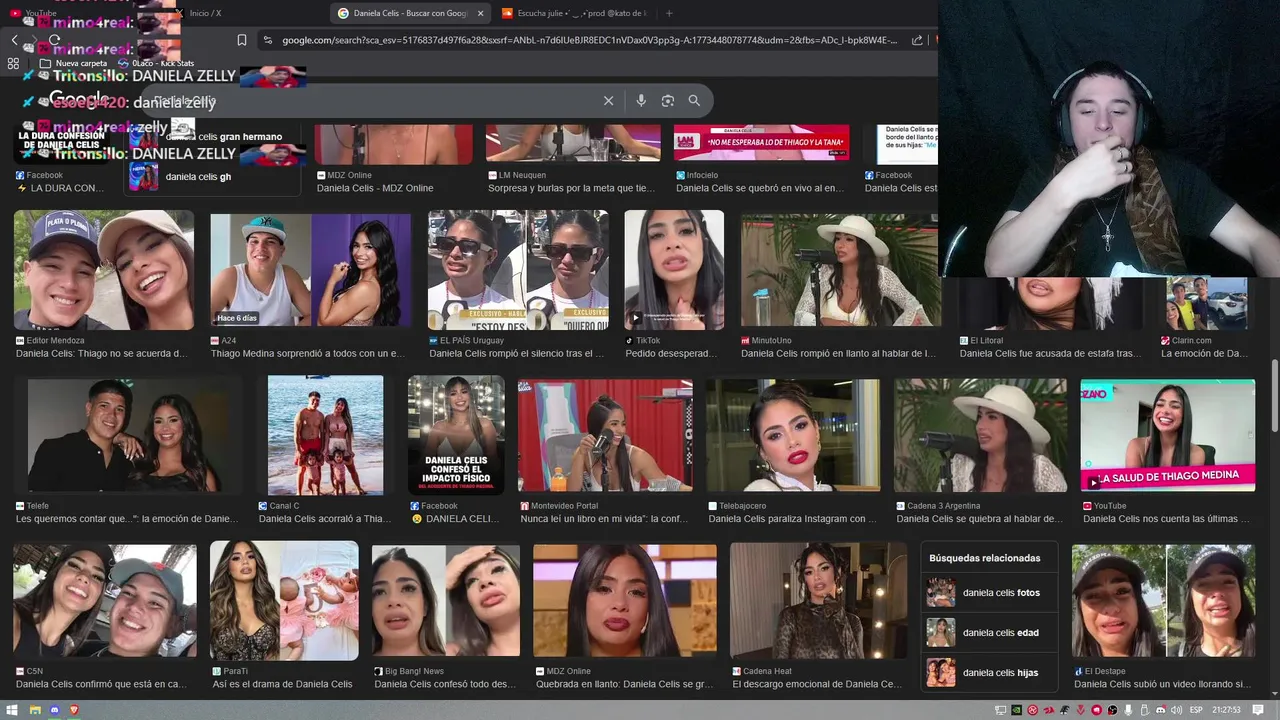Open the EL PAÍS Uruguay sunglasses image
This screenshot has width=1280, height=720.
tap(518, 270)
